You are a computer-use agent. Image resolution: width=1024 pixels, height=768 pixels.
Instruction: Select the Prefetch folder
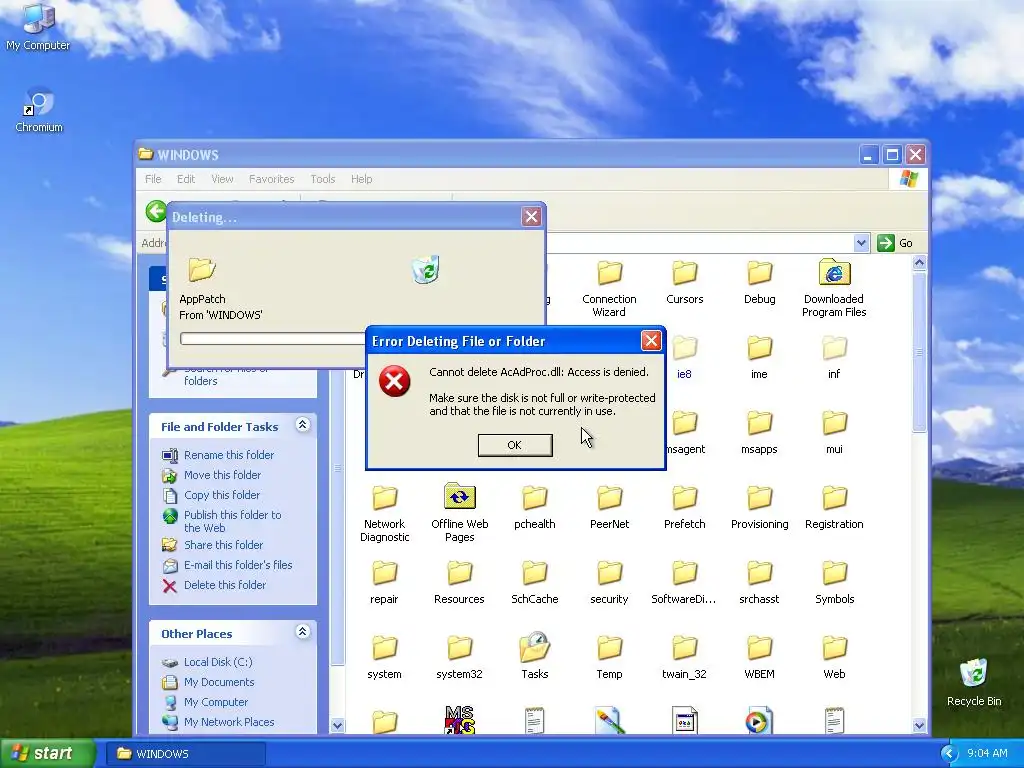pos(684,507)
